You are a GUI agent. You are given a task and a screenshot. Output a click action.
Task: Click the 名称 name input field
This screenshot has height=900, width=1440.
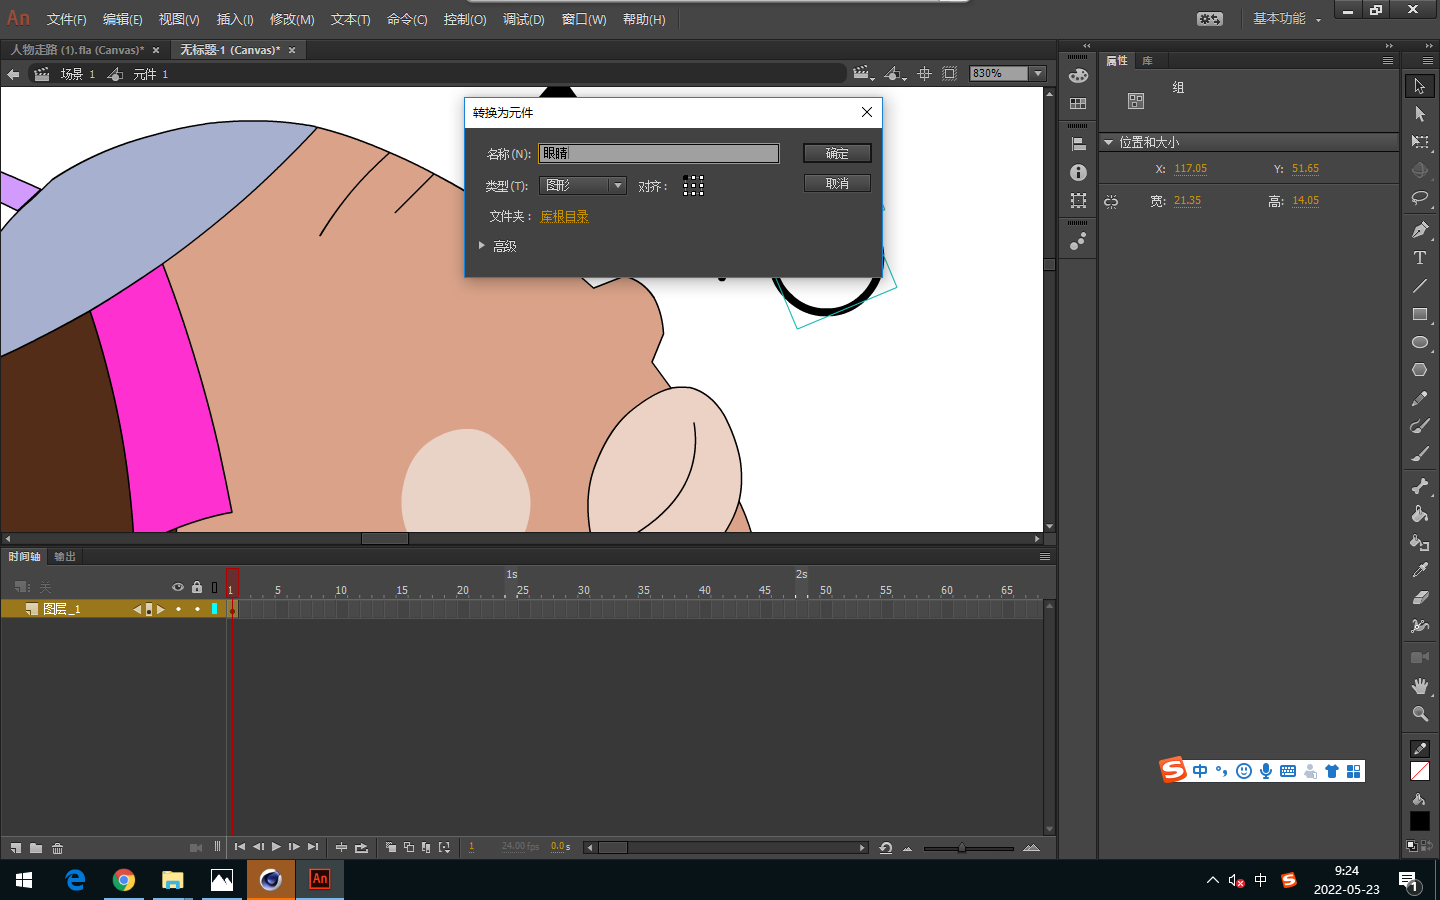(659, 153)
